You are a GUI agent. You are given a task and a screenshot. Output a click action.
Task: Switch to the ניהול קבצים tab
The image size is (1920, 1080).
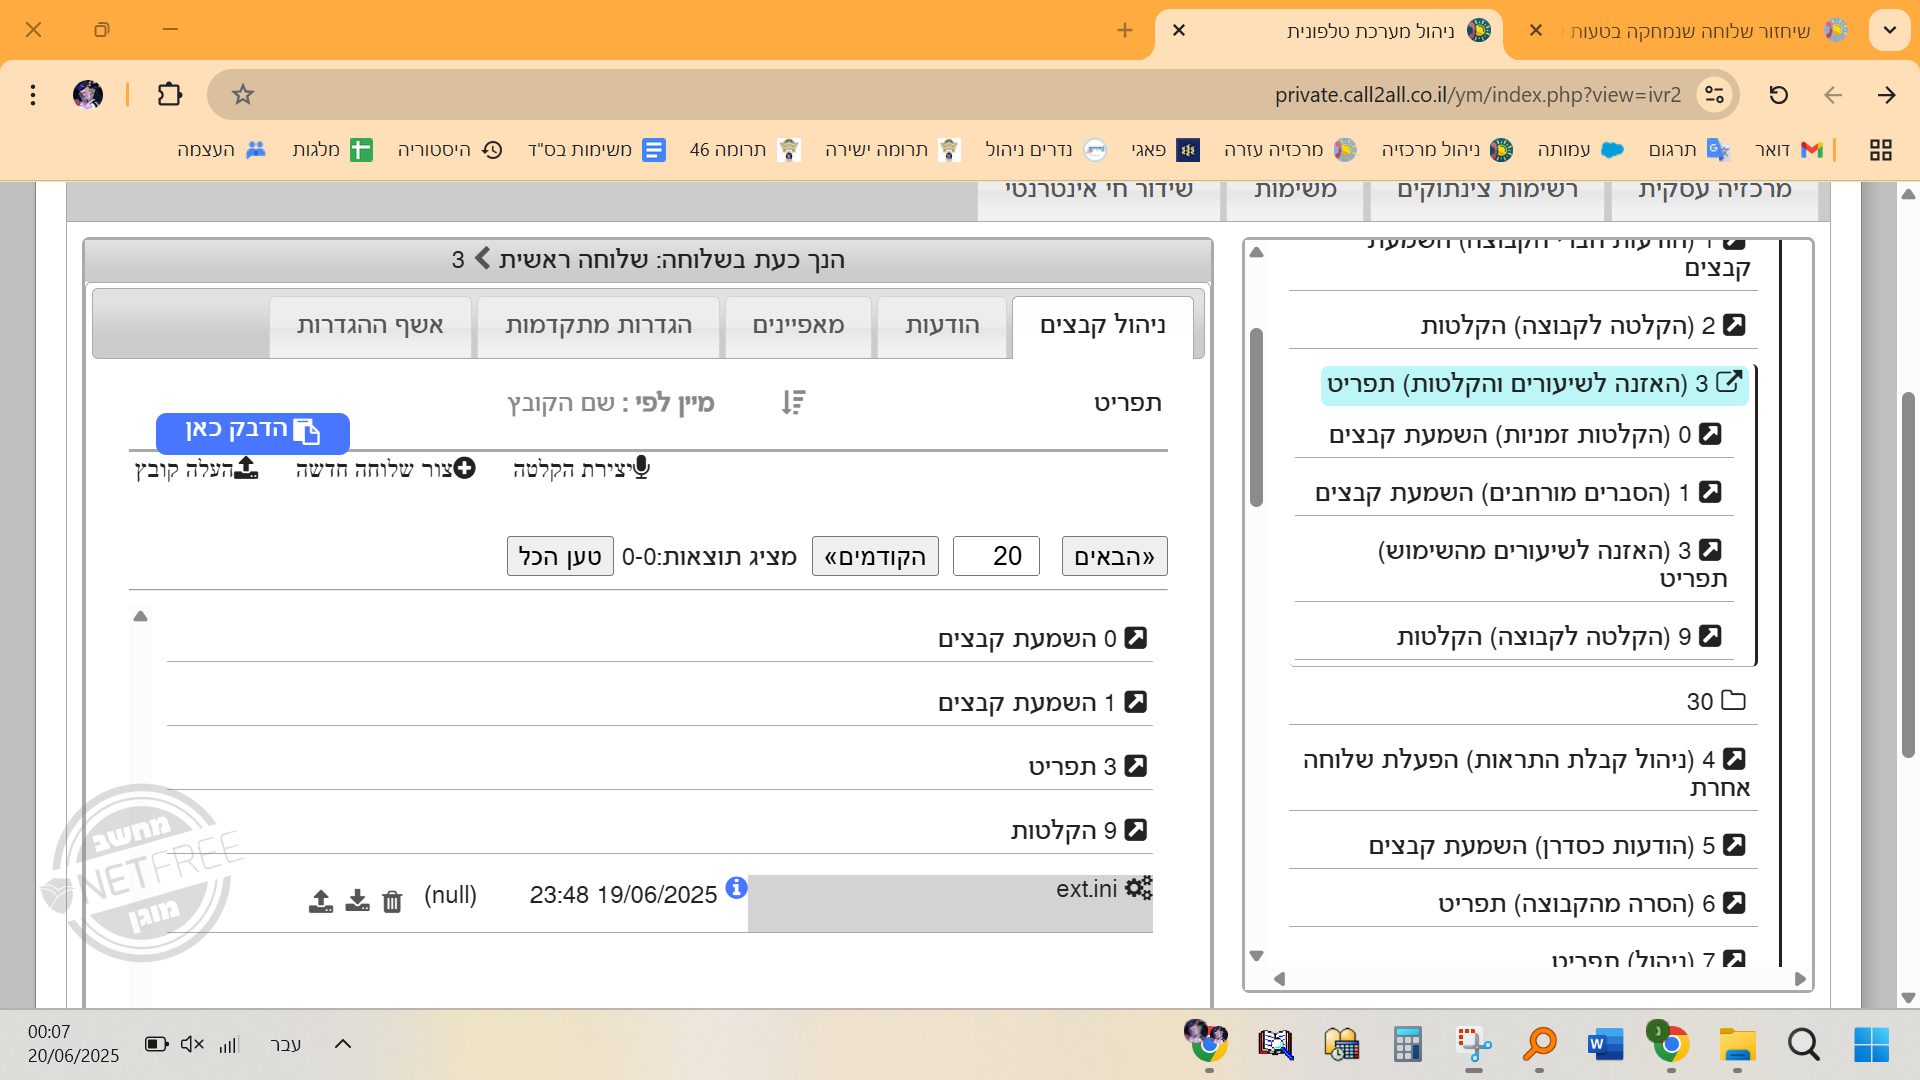click(x=1103, y=326)
